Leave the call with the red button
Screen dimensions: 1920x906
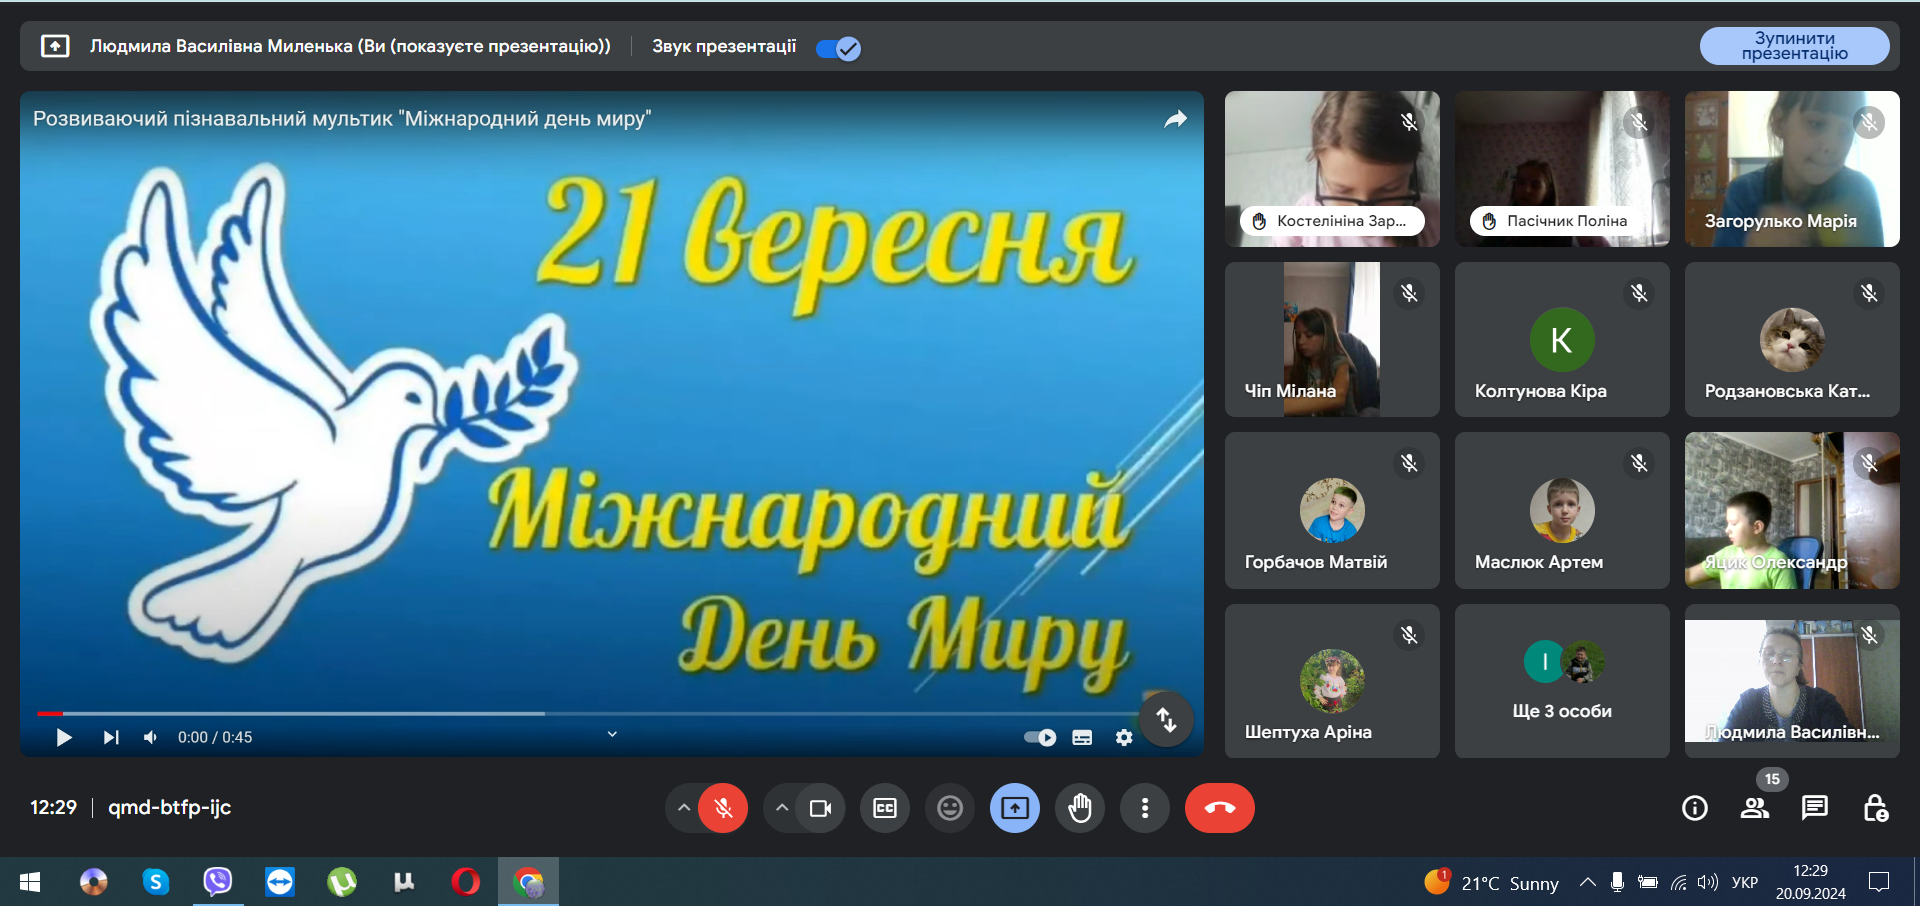coord(1220,808)
